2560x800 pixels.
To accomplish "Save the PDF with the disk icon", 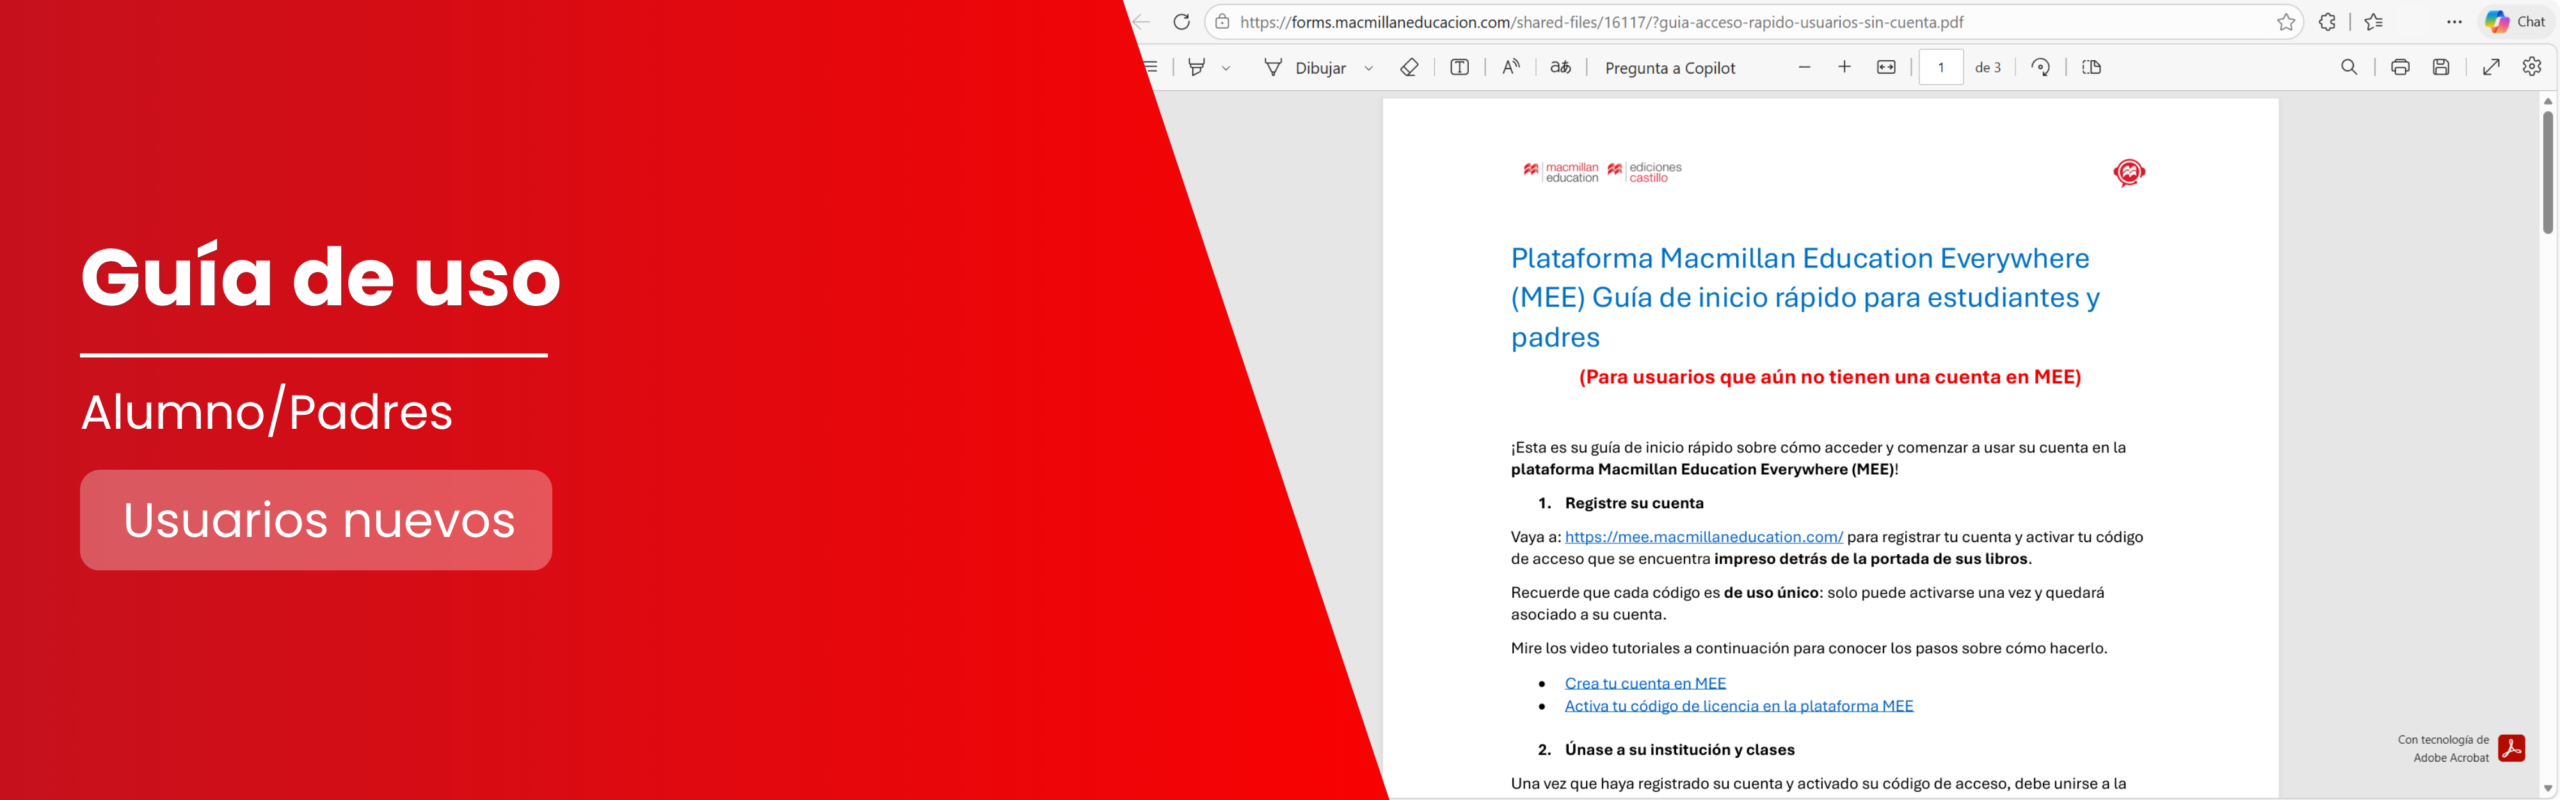I will pyautogui.click(x=2441, y=67).
